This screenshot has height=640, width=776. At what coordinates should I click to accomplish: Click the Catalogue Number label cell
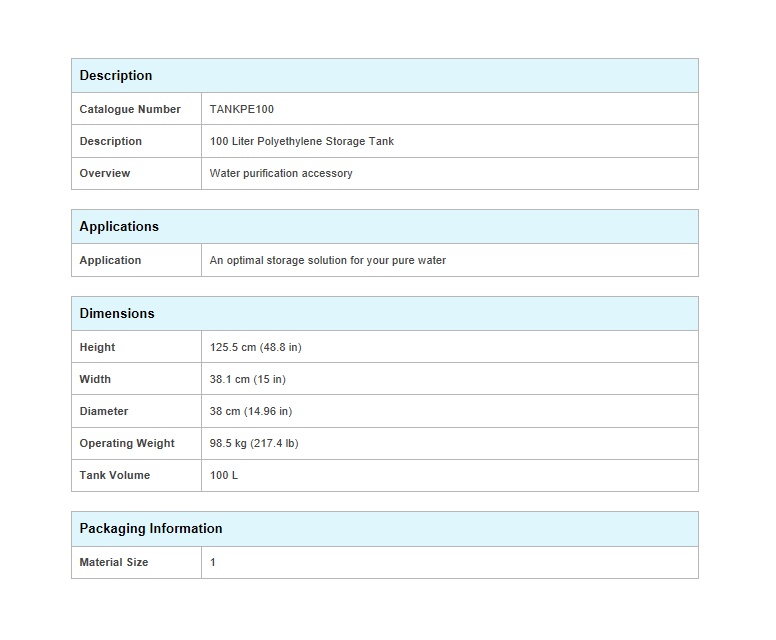(x=136, y=109)
